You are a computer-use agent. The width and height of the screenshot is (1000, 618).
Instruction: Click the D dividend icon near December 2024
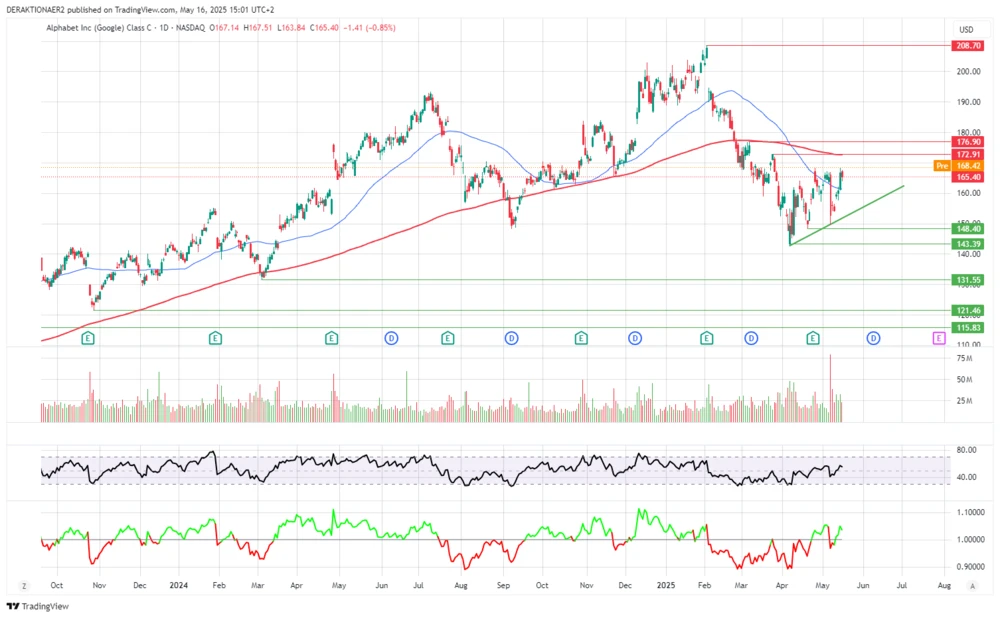click(634, 338)
